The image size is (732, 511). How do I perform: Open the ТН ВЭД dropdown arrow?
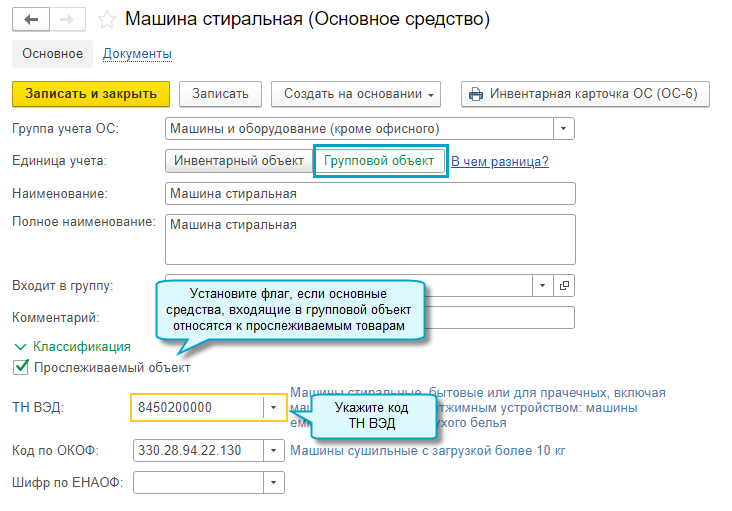[x=274, y=407]
